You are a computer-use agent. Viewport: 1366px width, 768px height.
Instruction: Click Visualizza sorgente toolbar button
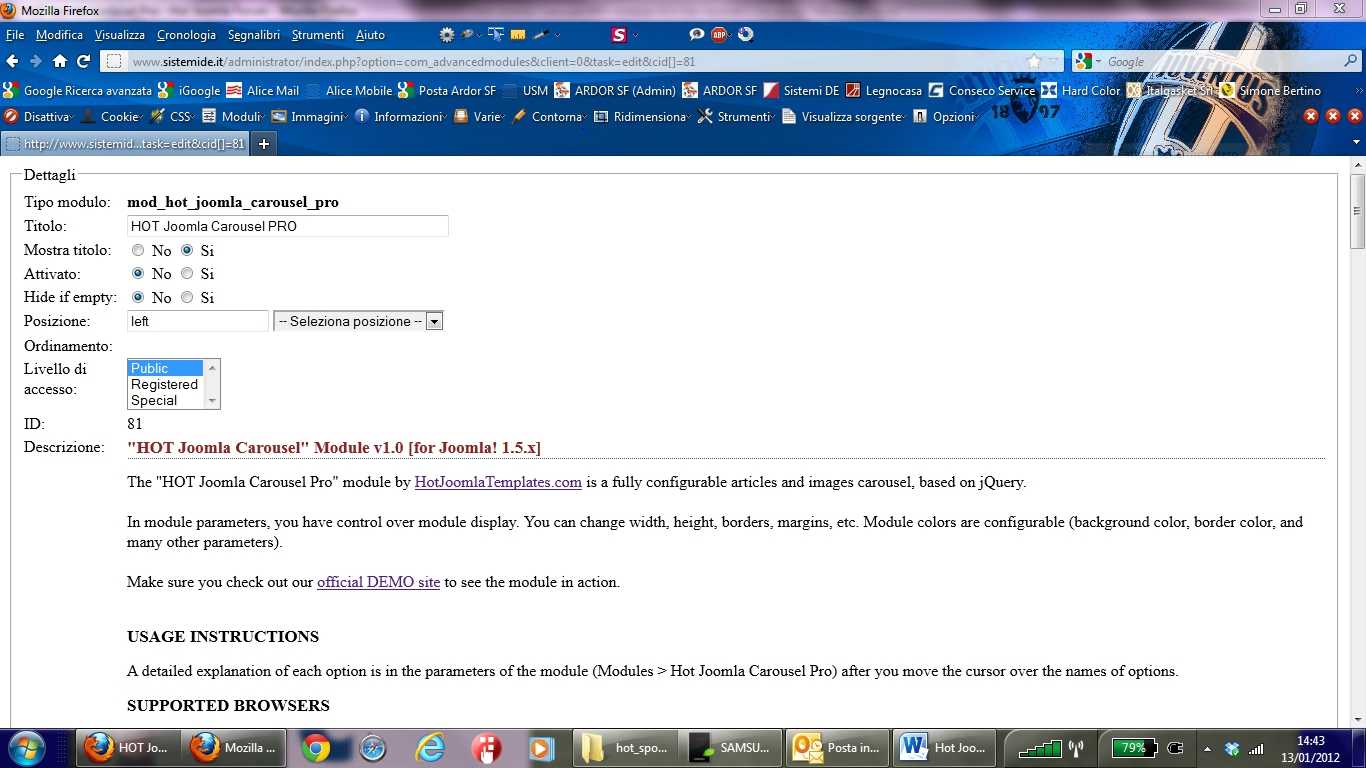846,116
